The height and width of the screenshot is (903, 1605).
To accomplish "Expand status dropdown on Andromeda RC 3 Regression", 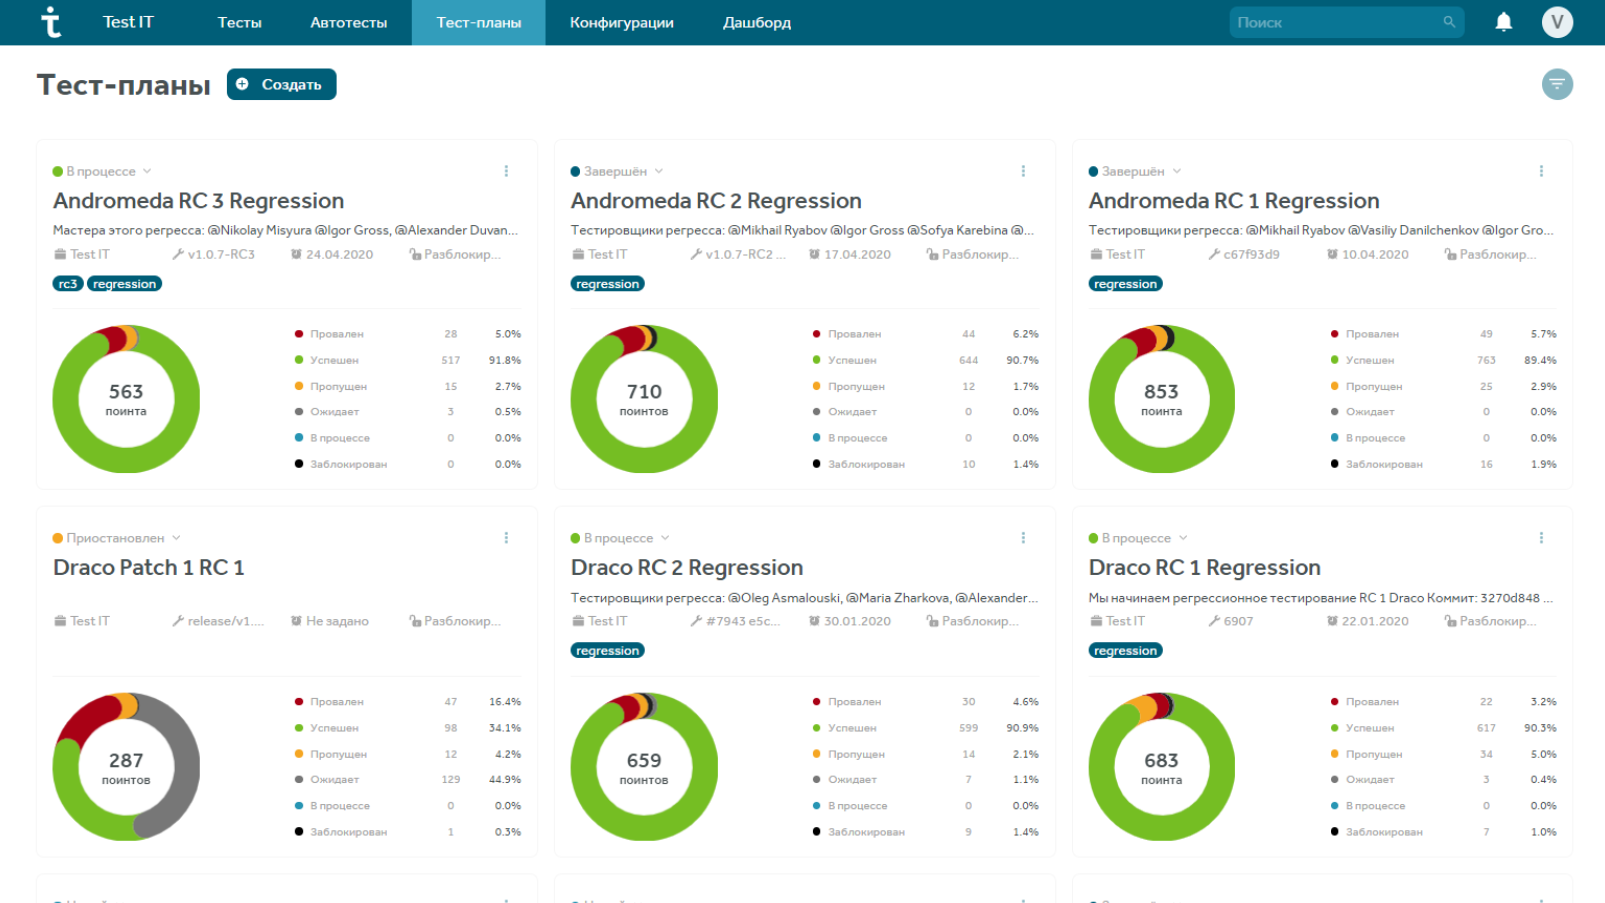I will (x=147, y=171).
